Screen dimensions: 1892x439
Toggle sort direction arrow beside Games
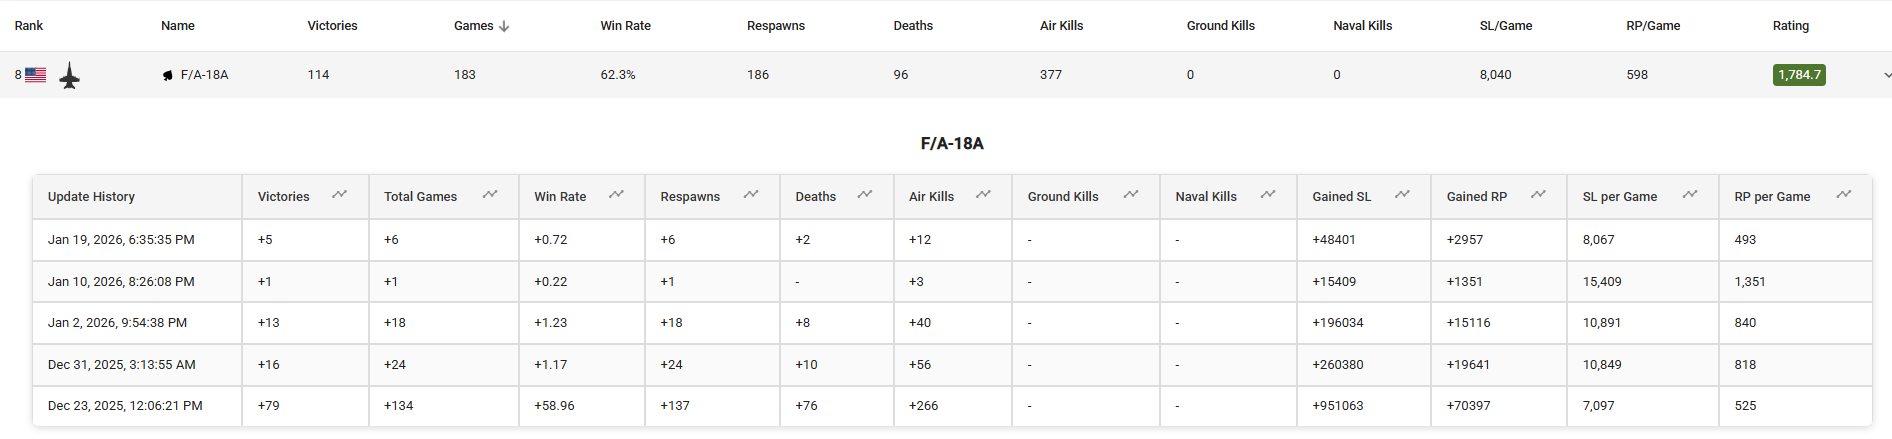(504, 26)
